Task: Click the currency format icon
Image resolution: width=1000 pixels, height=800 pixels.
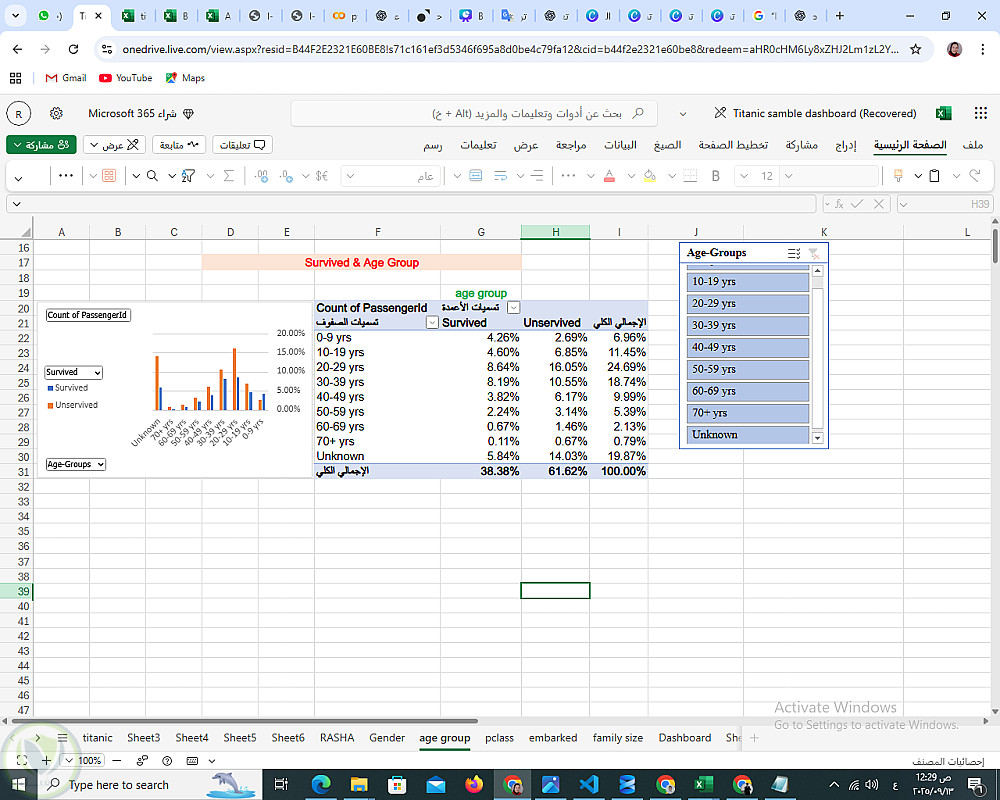Action: (322, 176)
